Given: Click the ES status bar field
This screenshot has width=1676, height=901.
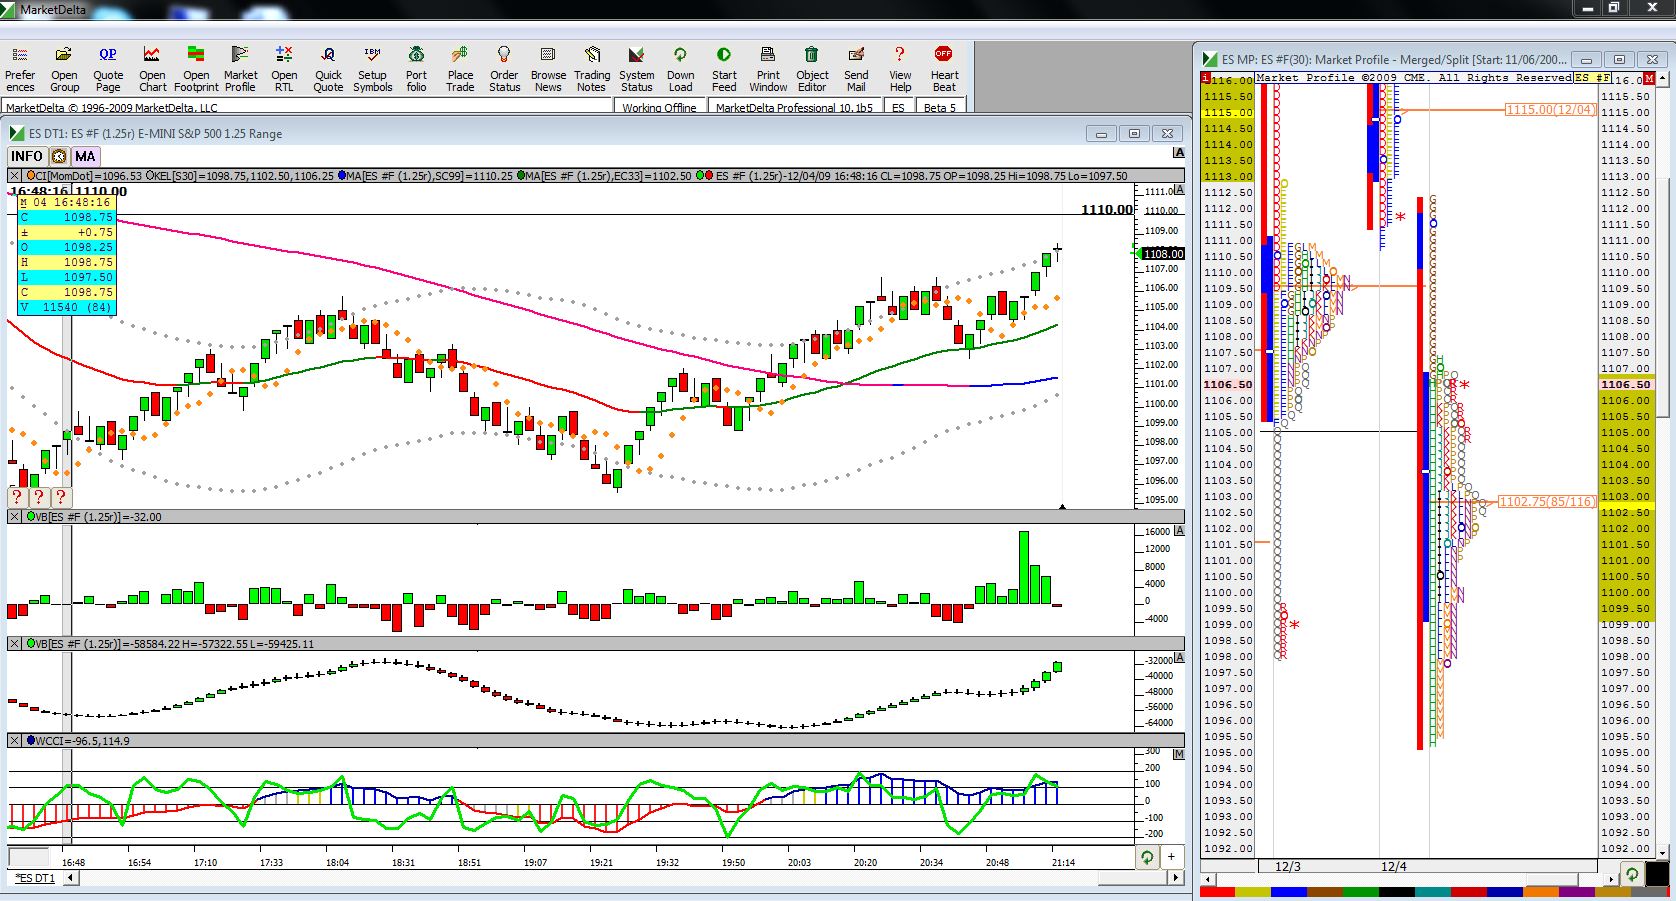Looking at the screenshot, I should (898, 107).
